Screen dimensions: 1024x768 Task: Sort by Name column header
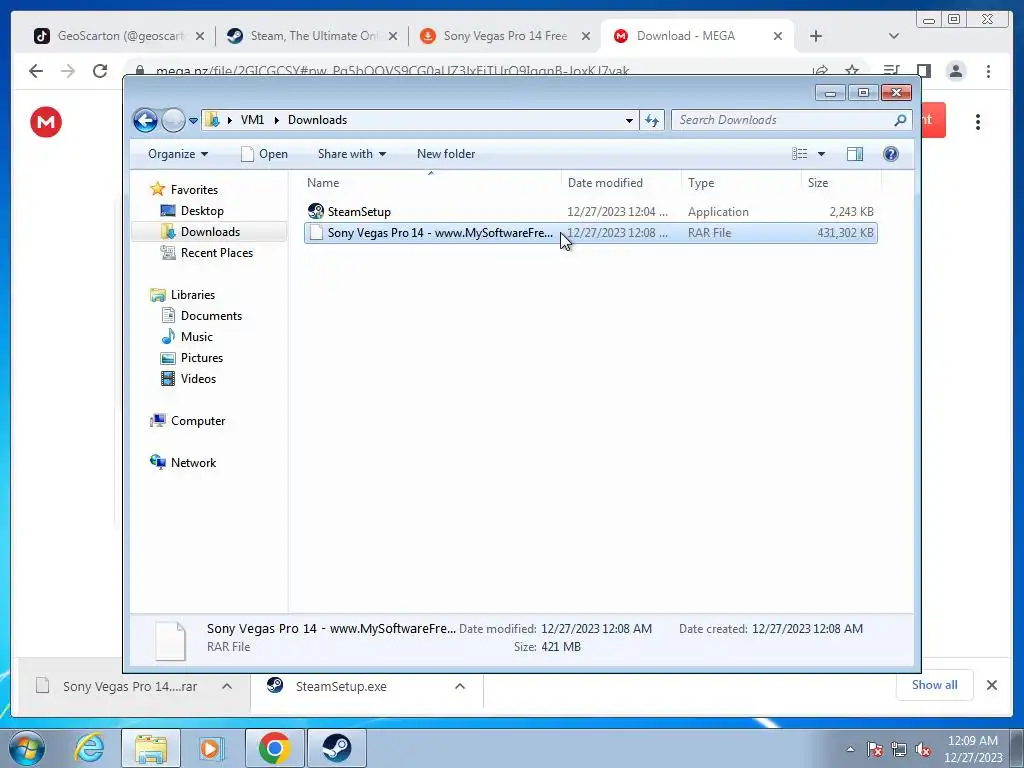[x=431, y=183]
